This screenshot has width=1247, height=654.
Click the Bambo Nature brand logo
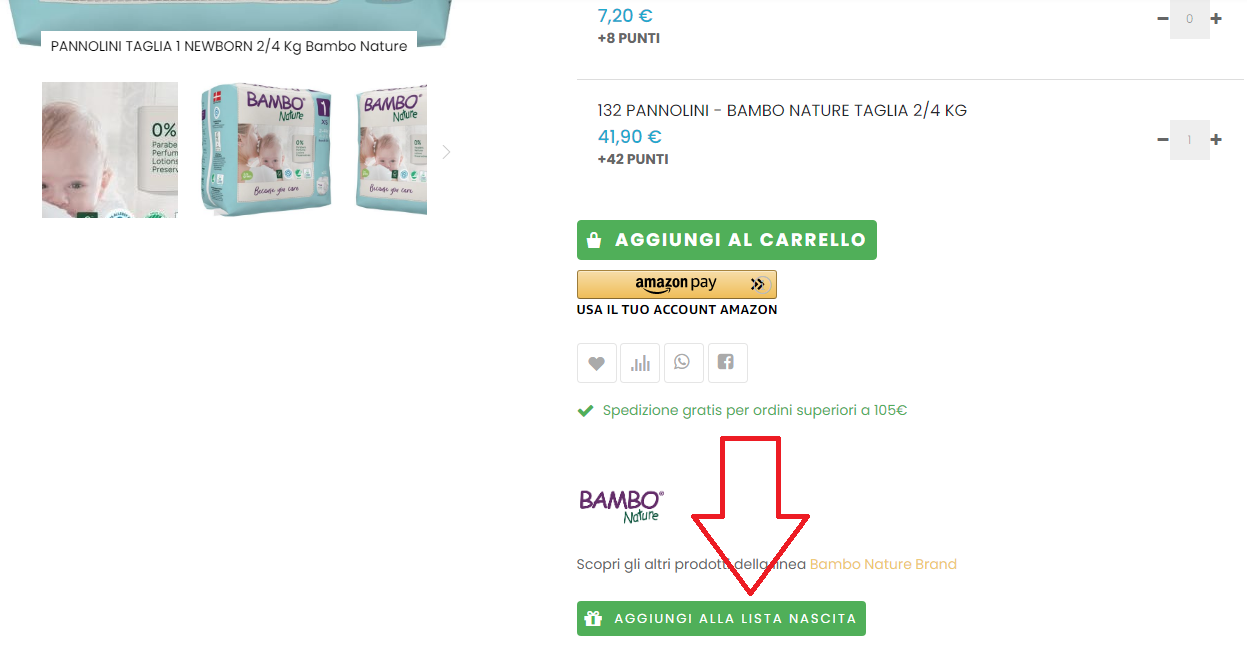click(x=621, y=505)
